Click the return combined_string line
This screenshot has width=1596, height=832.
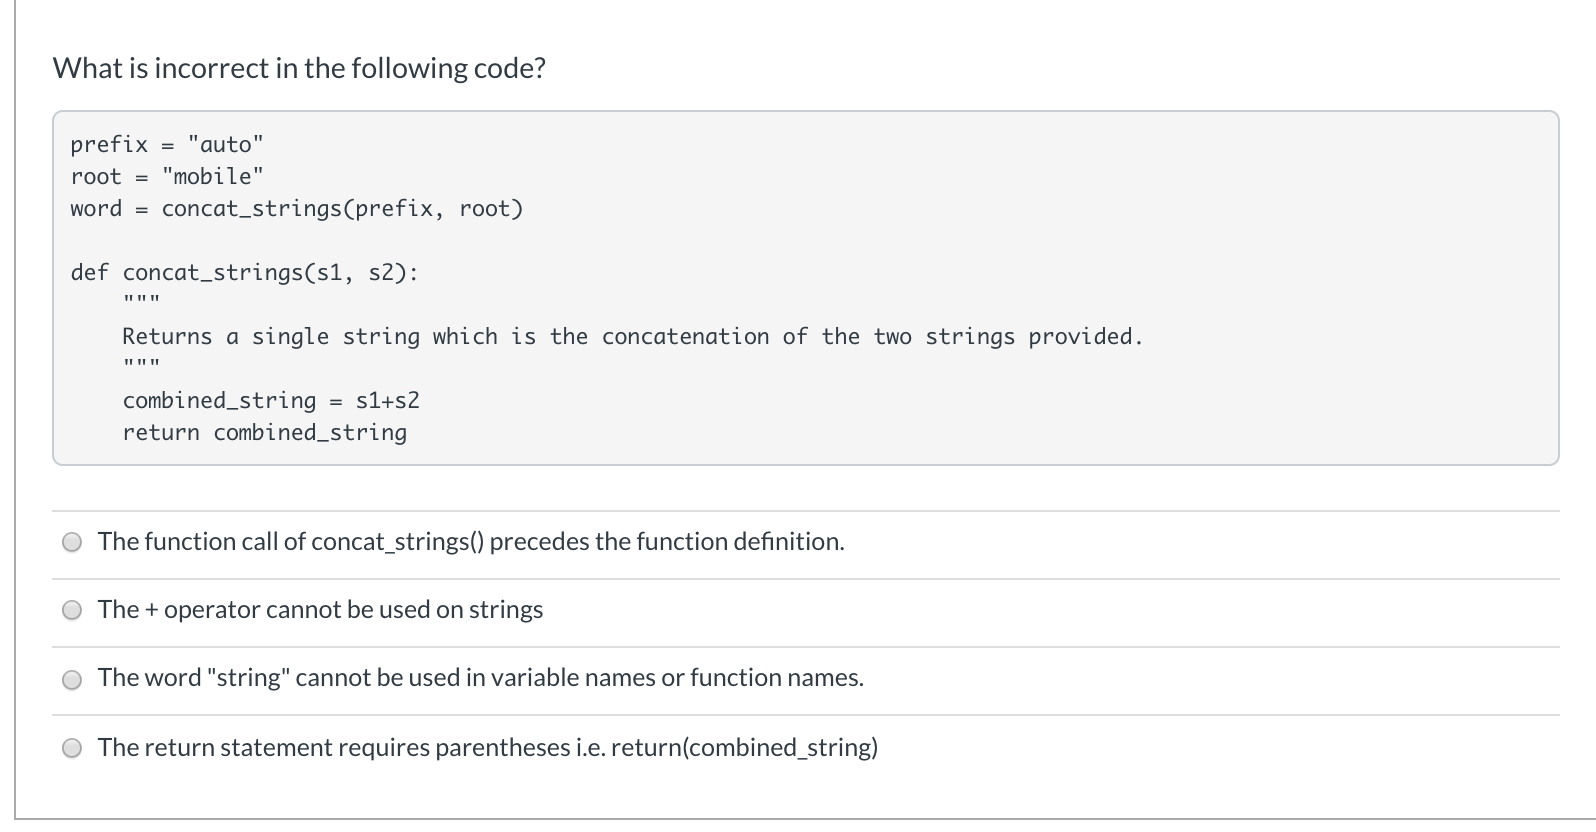tap(265, 432)
